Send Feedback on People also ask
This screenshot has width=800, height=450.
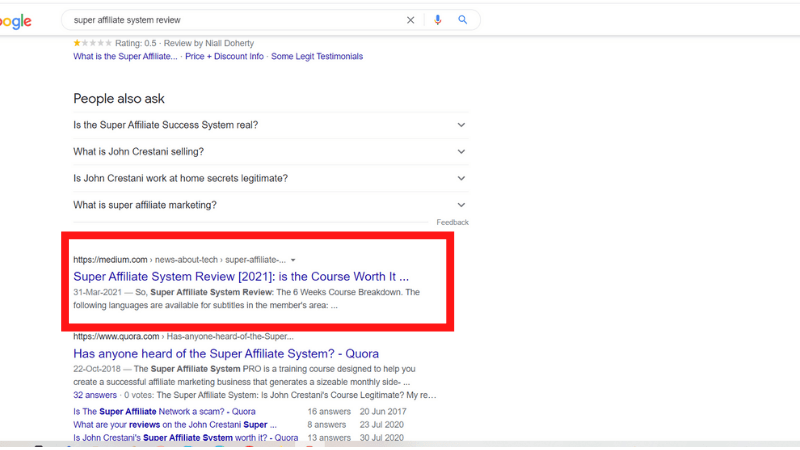click(452, 222)
